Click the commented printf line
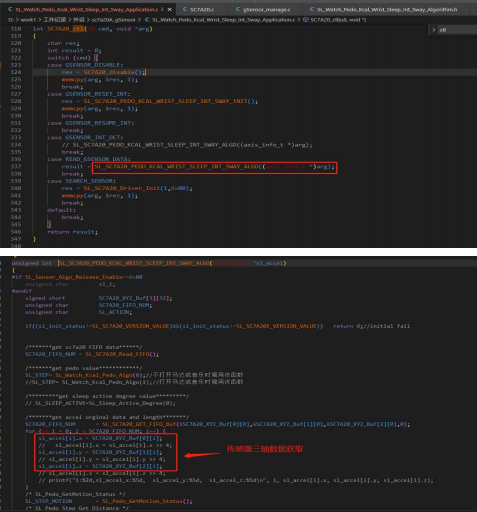Image resolution: width=477 pixels, height=512 pixels. pos(236,480)
